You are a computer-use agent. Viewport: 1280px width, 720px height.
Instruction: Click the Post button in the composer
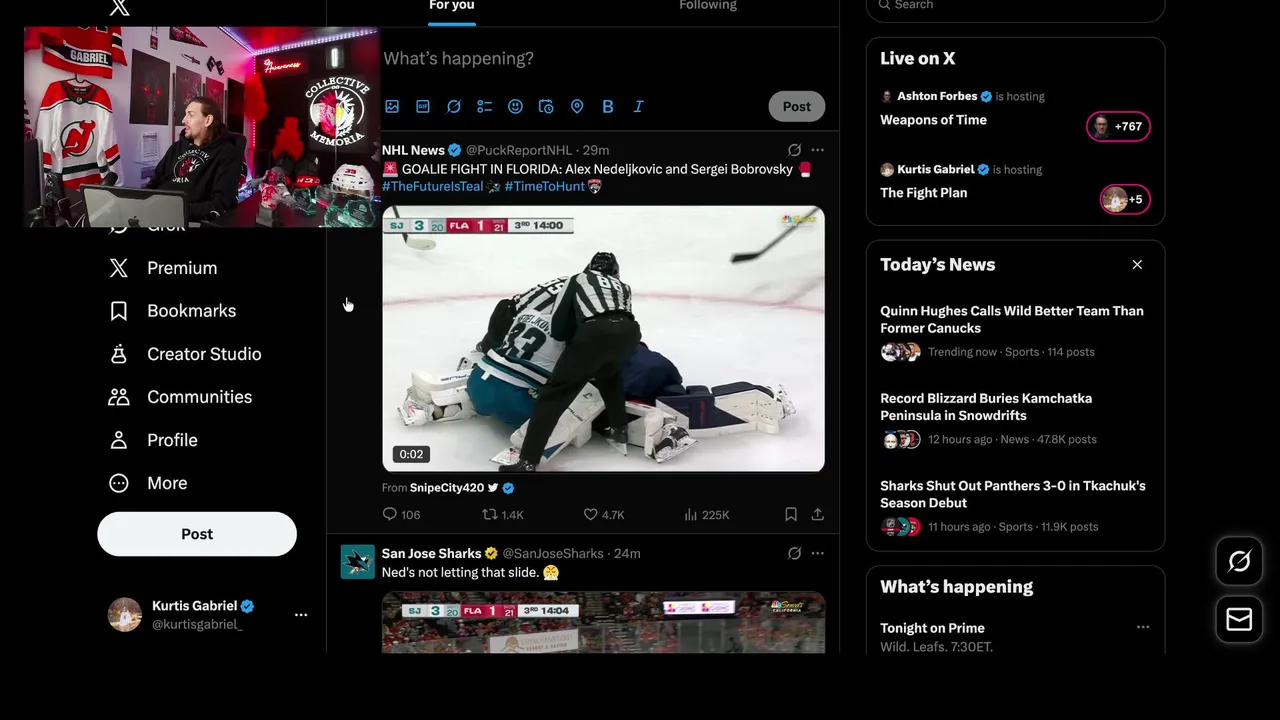[x=797, y=106]
